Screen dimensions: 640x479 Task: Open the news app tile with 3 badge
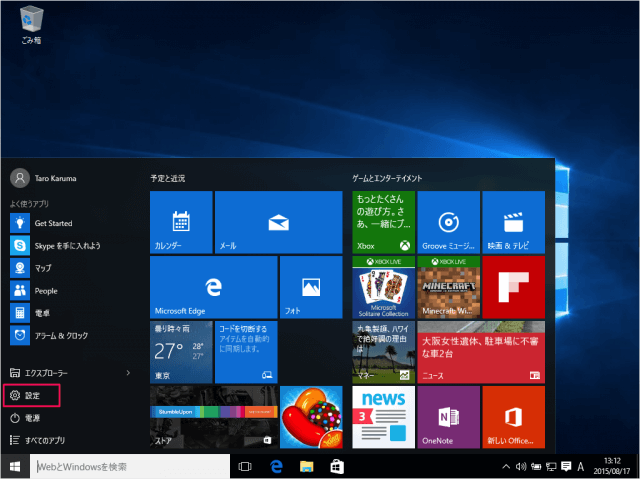[x=384, y=417]
